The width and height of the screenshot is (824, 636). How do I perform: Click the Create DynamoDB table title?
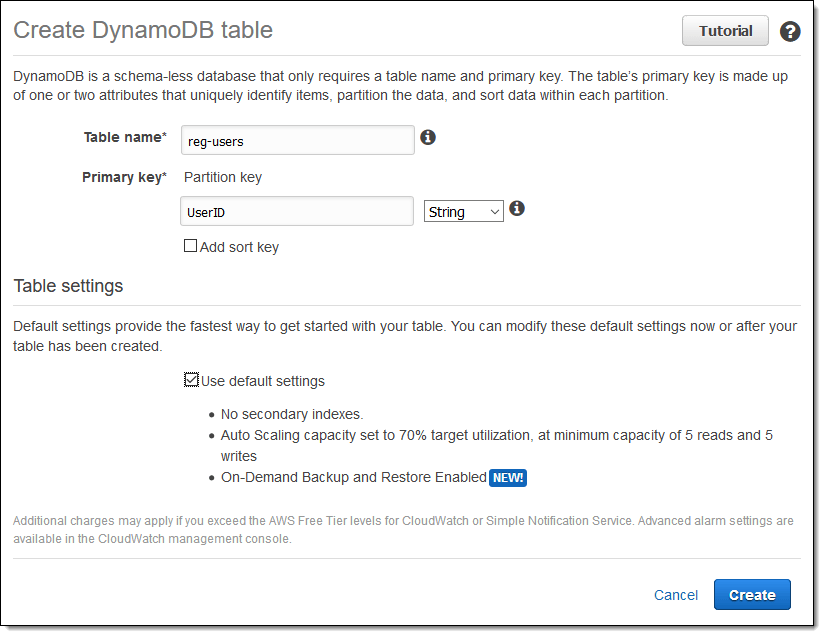143,30
